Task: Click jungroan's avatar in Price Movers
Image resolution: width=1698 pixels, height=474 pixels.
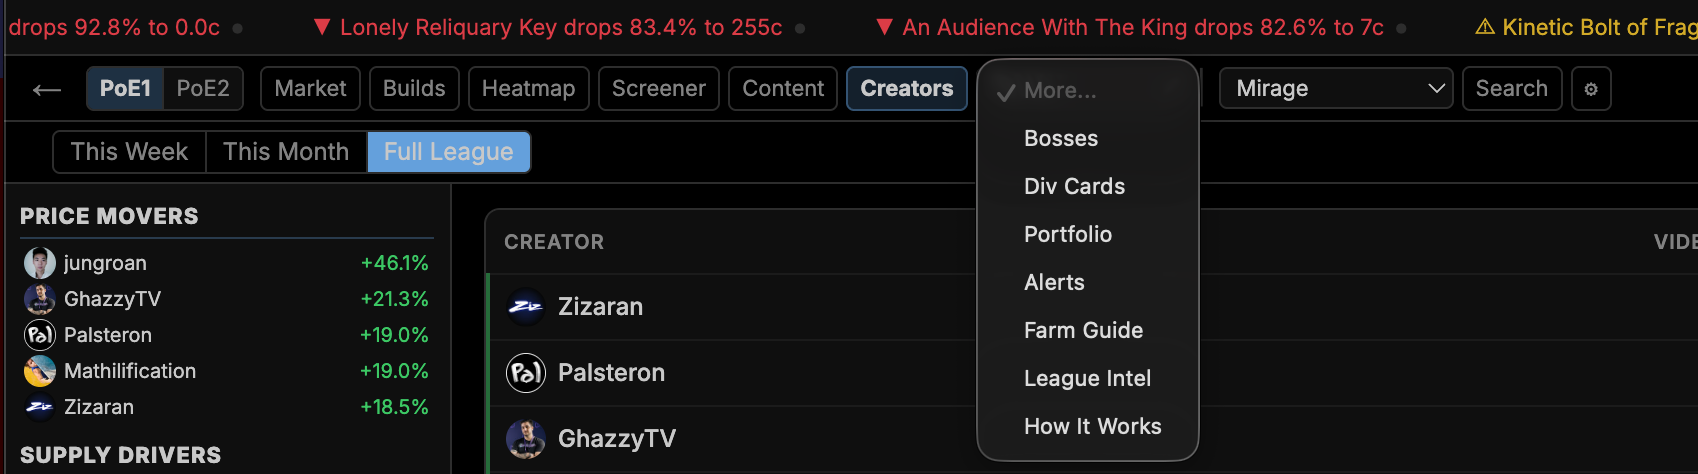Action: click(40, 263)
